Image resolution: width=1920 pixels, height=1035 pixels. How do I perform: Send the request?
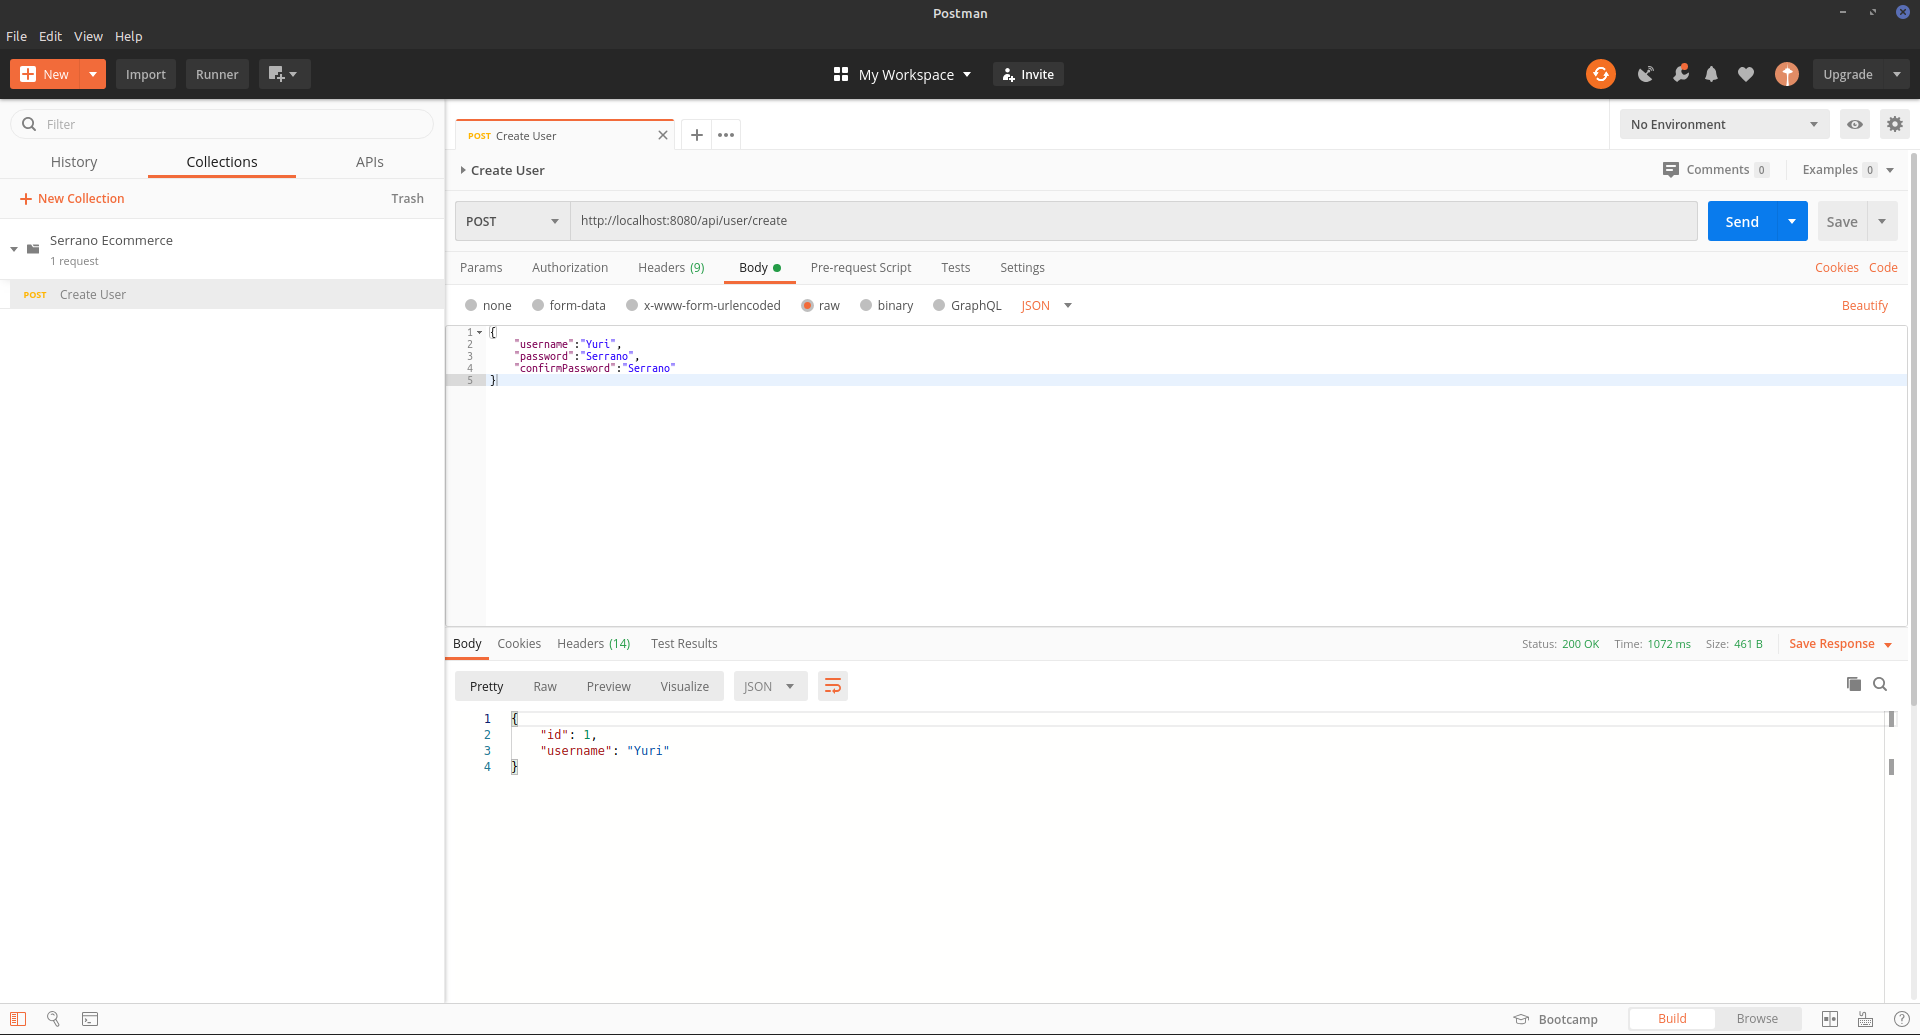[x=1742, y=221]
